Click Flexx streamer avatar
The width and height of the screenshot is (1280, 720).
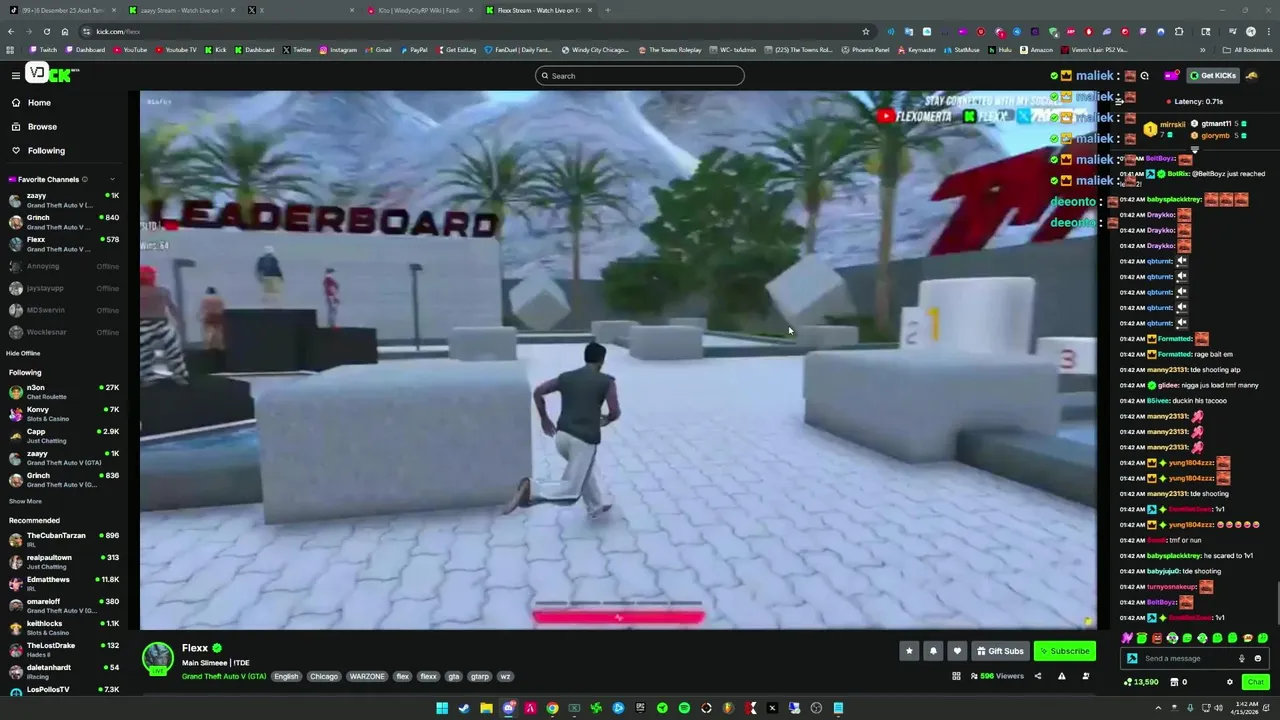(157, 658)
